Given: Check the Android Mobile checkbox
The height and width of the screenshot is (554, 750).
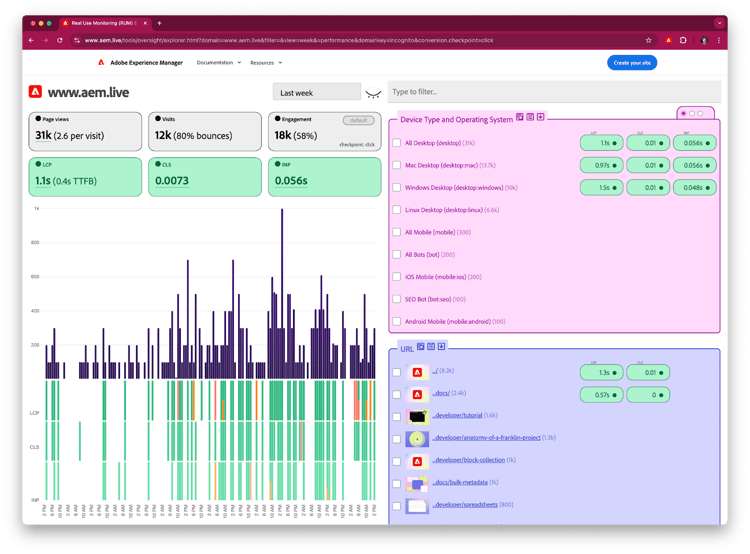Looking at the screenshot, I should point(397,321).
